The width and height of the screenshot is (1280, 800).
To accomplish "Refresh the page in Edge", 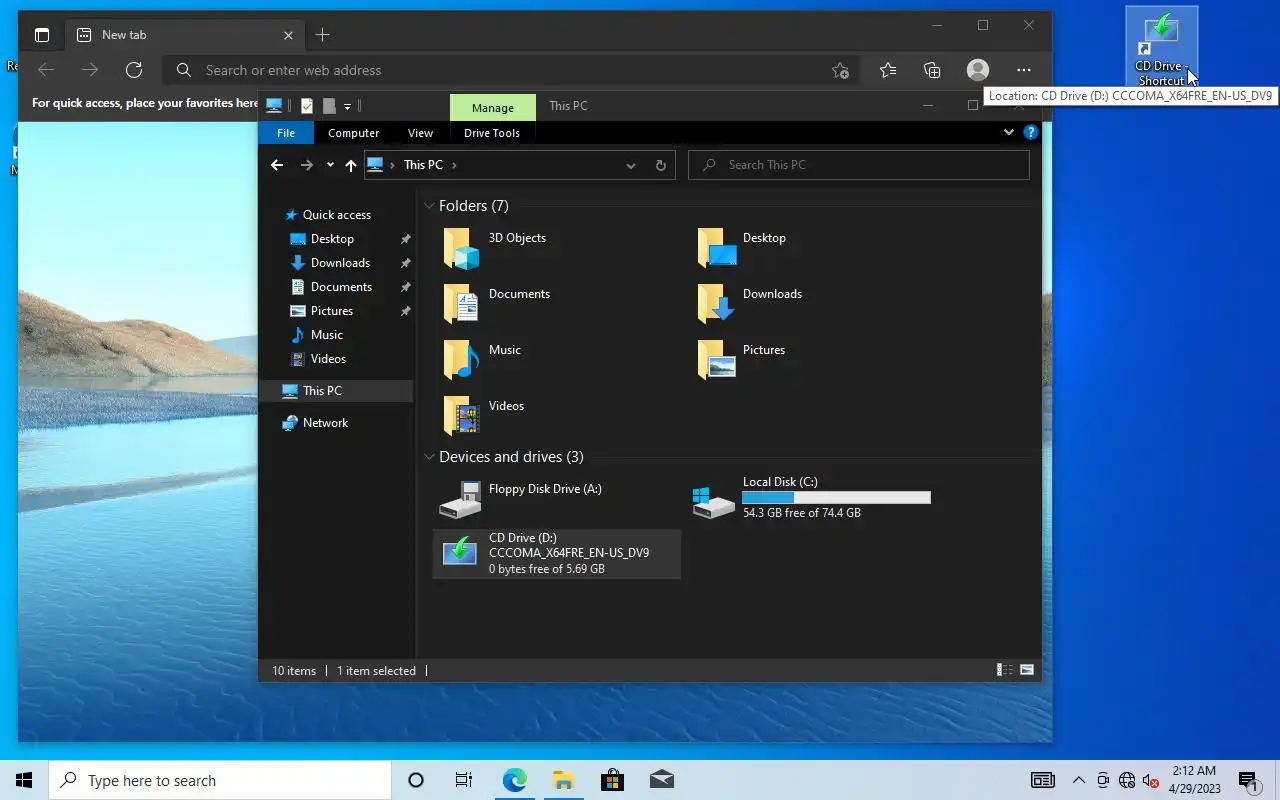I will pyautogui.click(x=134, y=70).
